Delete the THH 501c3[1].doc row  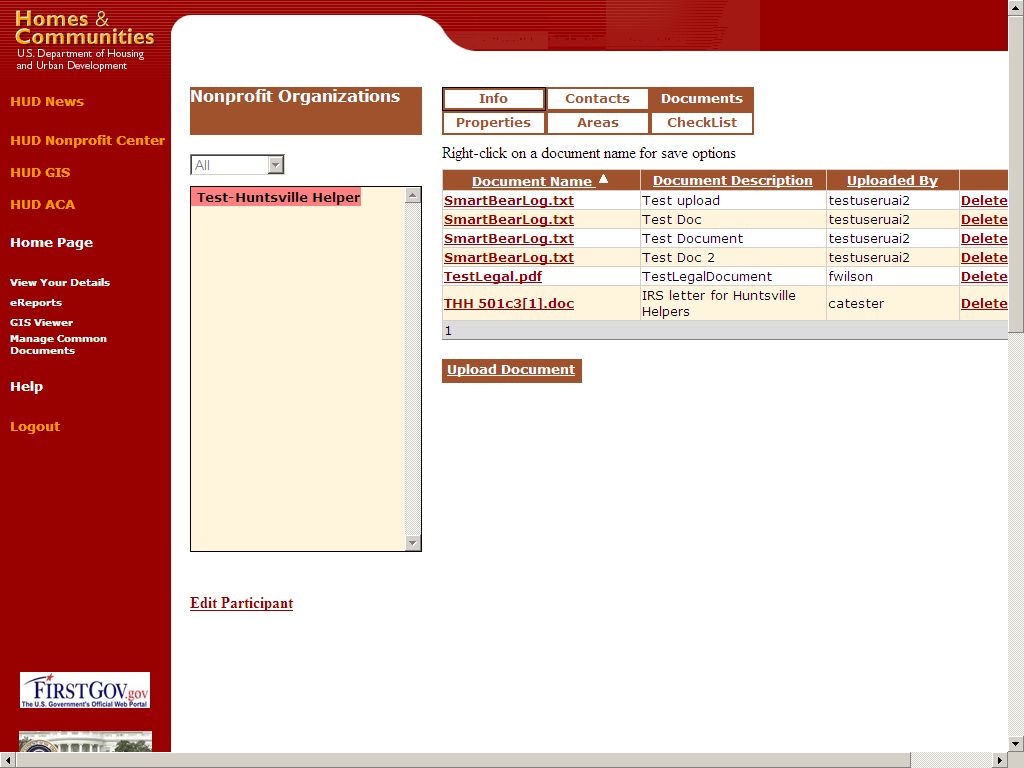click(x=984, y=303)
